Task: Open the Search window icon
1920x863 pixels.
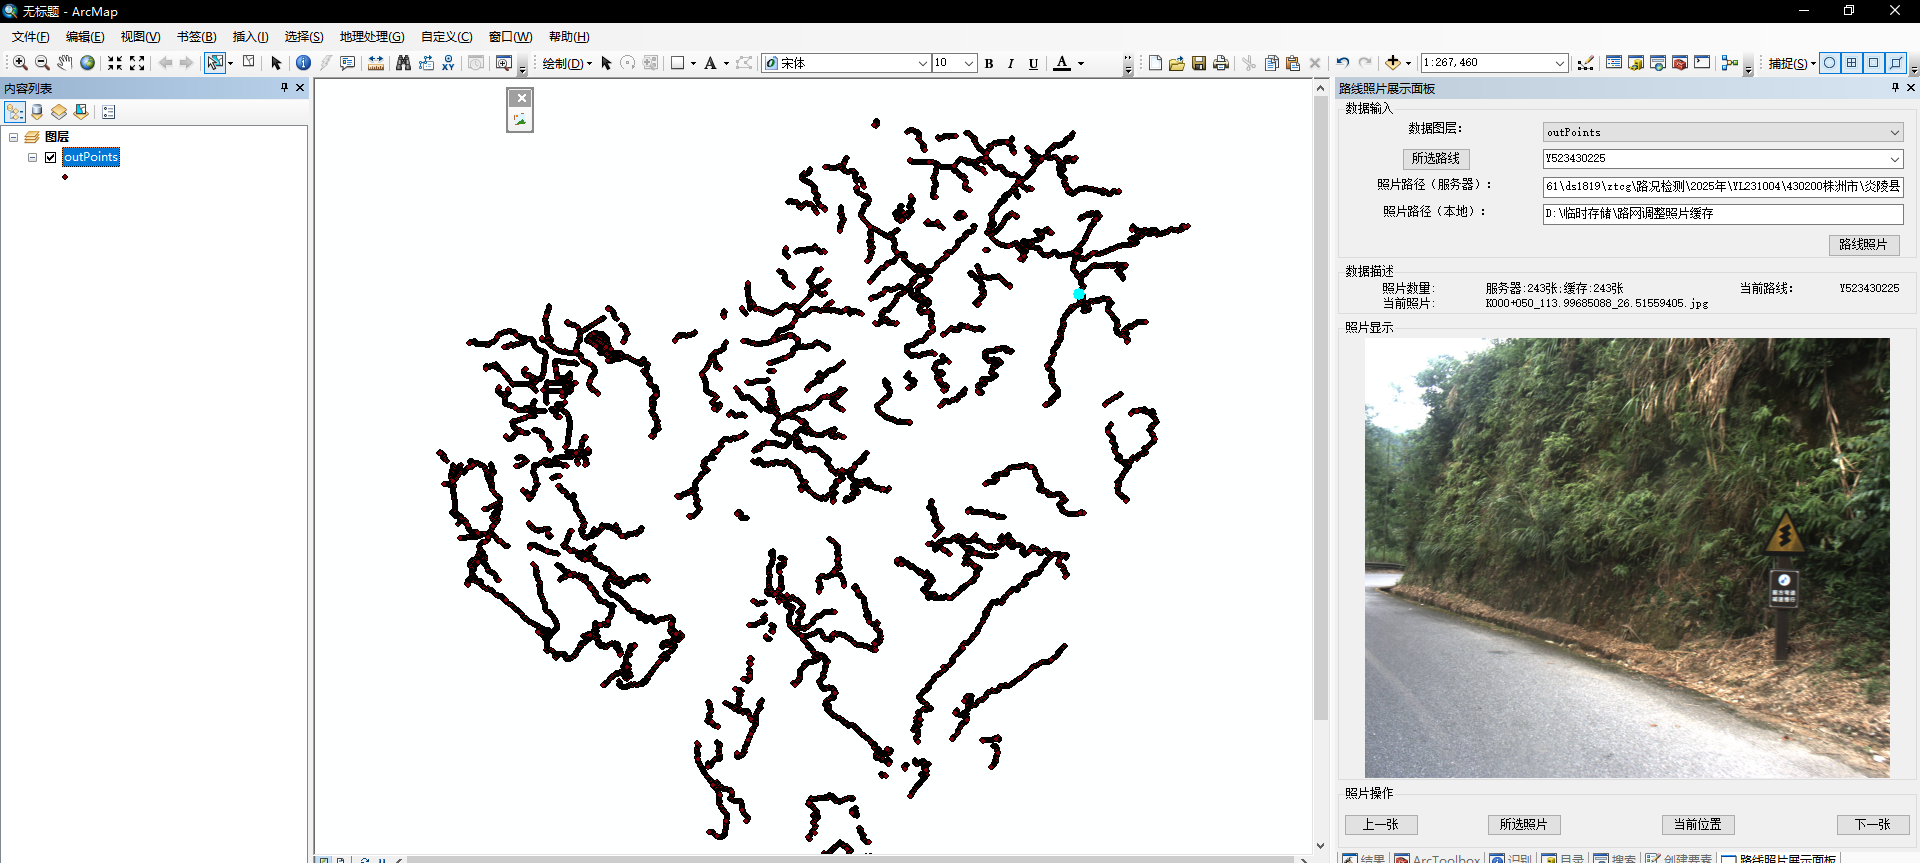Action: [1658, 63]
